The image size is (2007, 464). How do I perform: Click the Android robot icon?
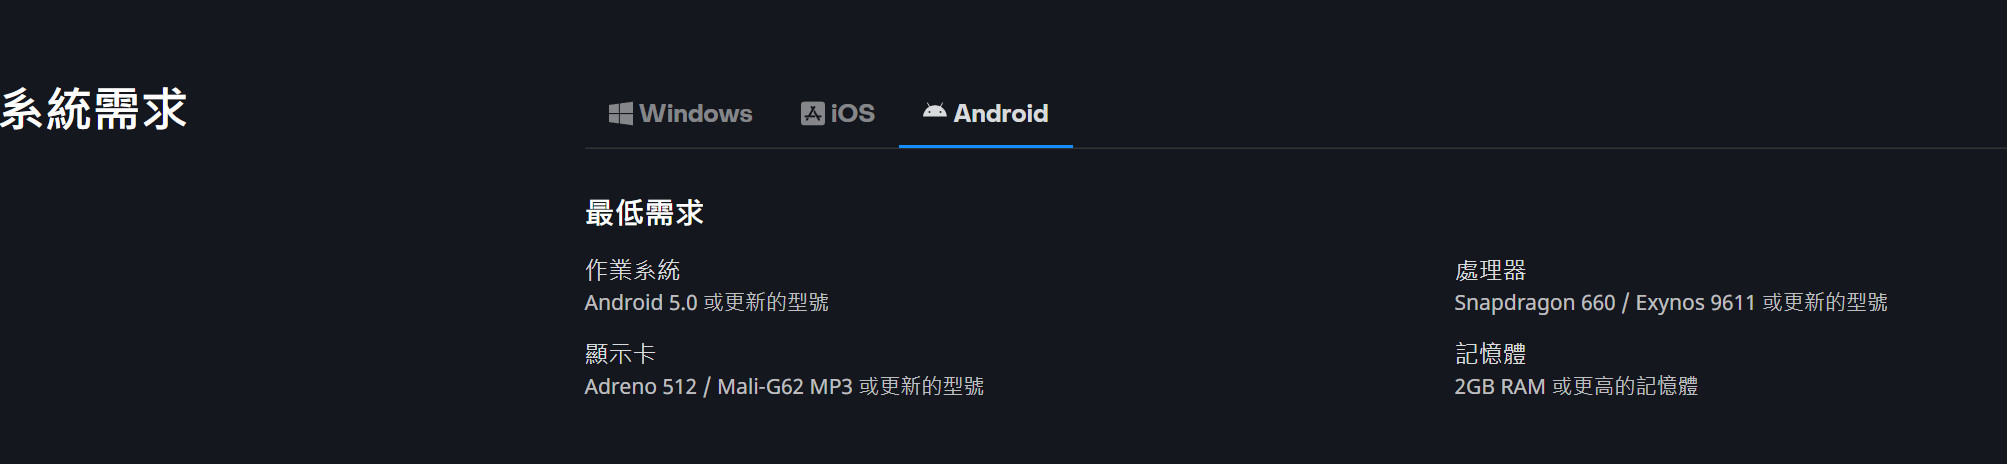coord(934,111)
